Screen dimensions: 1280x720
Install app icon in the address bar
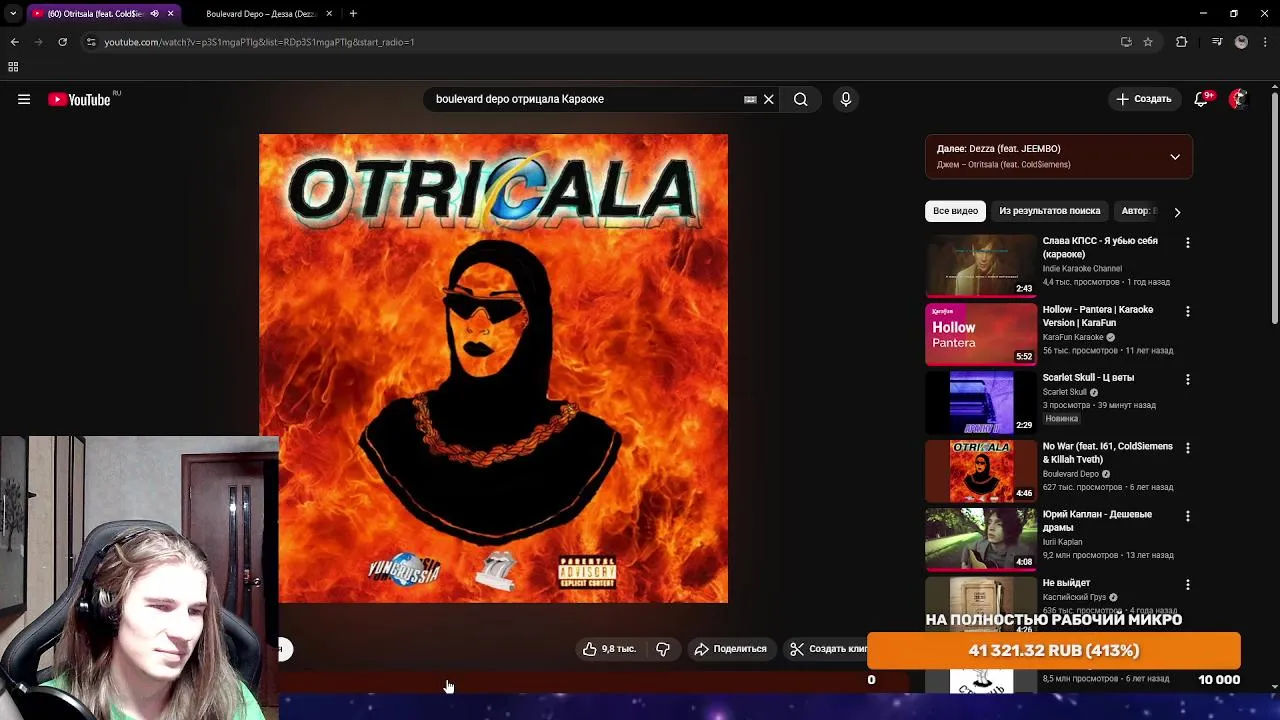(x=1126, y=42)
